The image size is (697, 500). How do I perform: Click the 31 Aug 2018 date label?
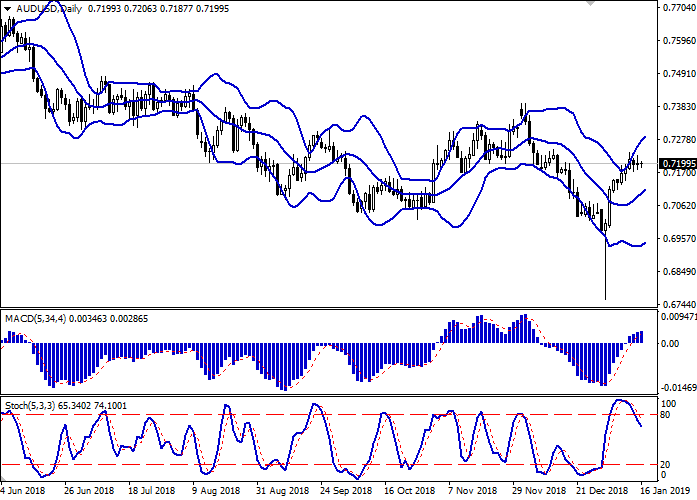282,491
